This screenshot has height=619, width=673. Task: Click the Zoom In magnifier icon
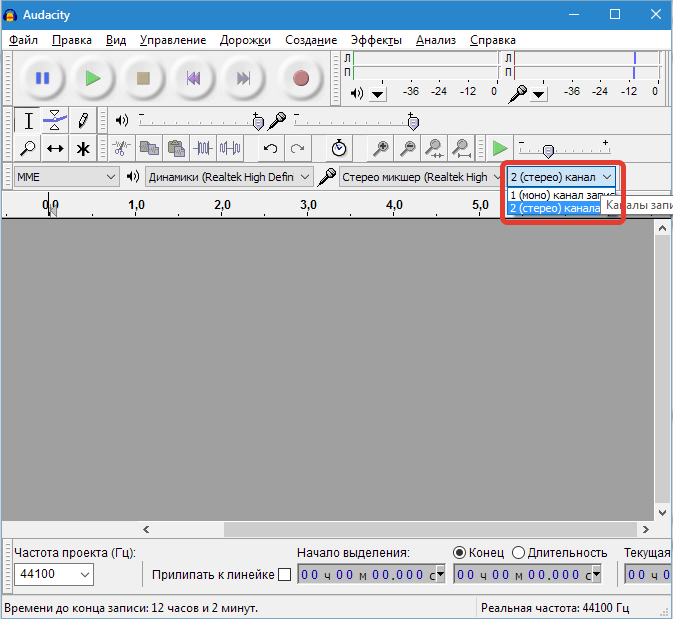[380, 149]
